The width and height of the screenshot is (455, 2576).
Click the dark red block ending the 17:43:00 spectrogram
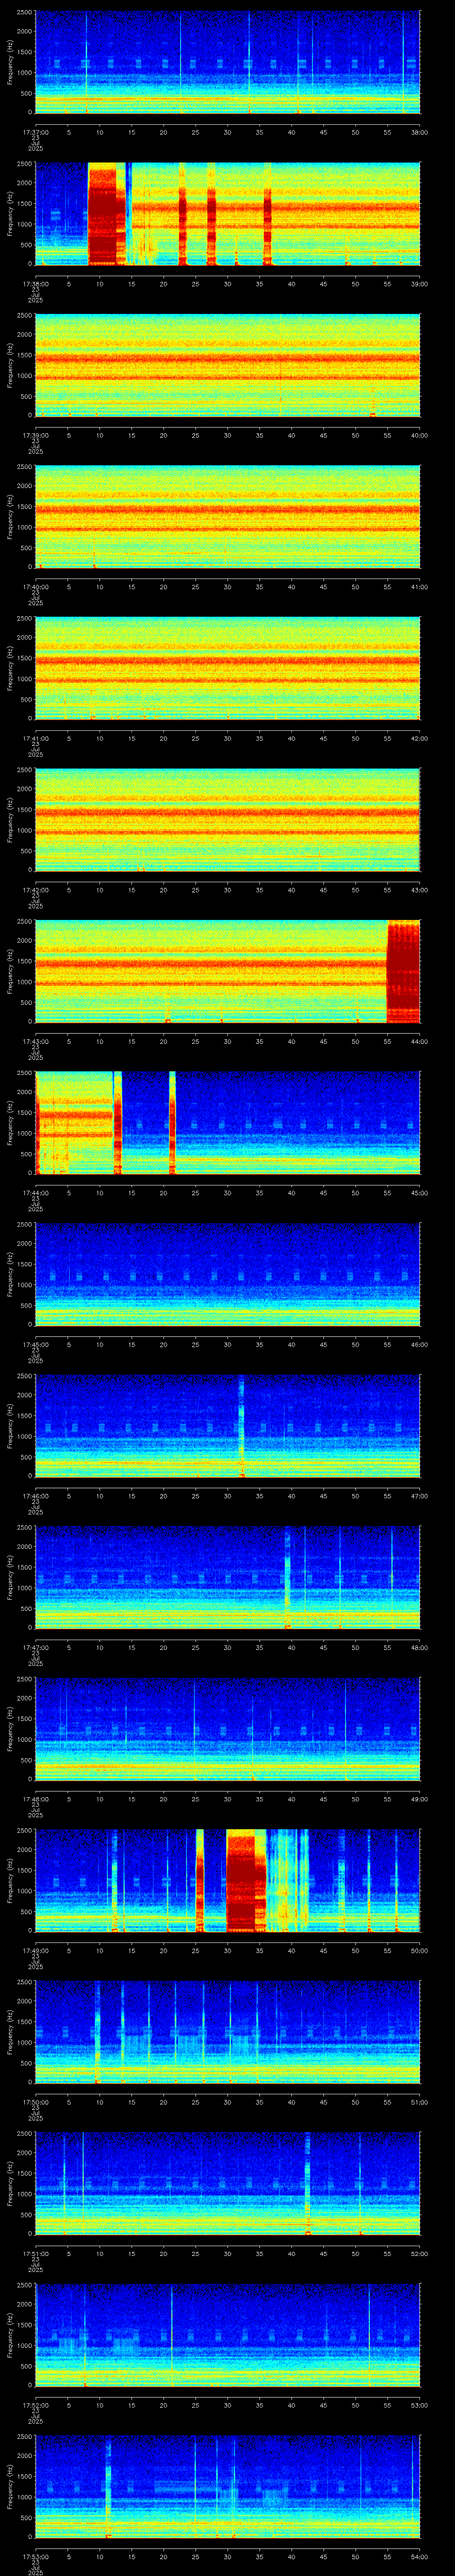[403, 972]
